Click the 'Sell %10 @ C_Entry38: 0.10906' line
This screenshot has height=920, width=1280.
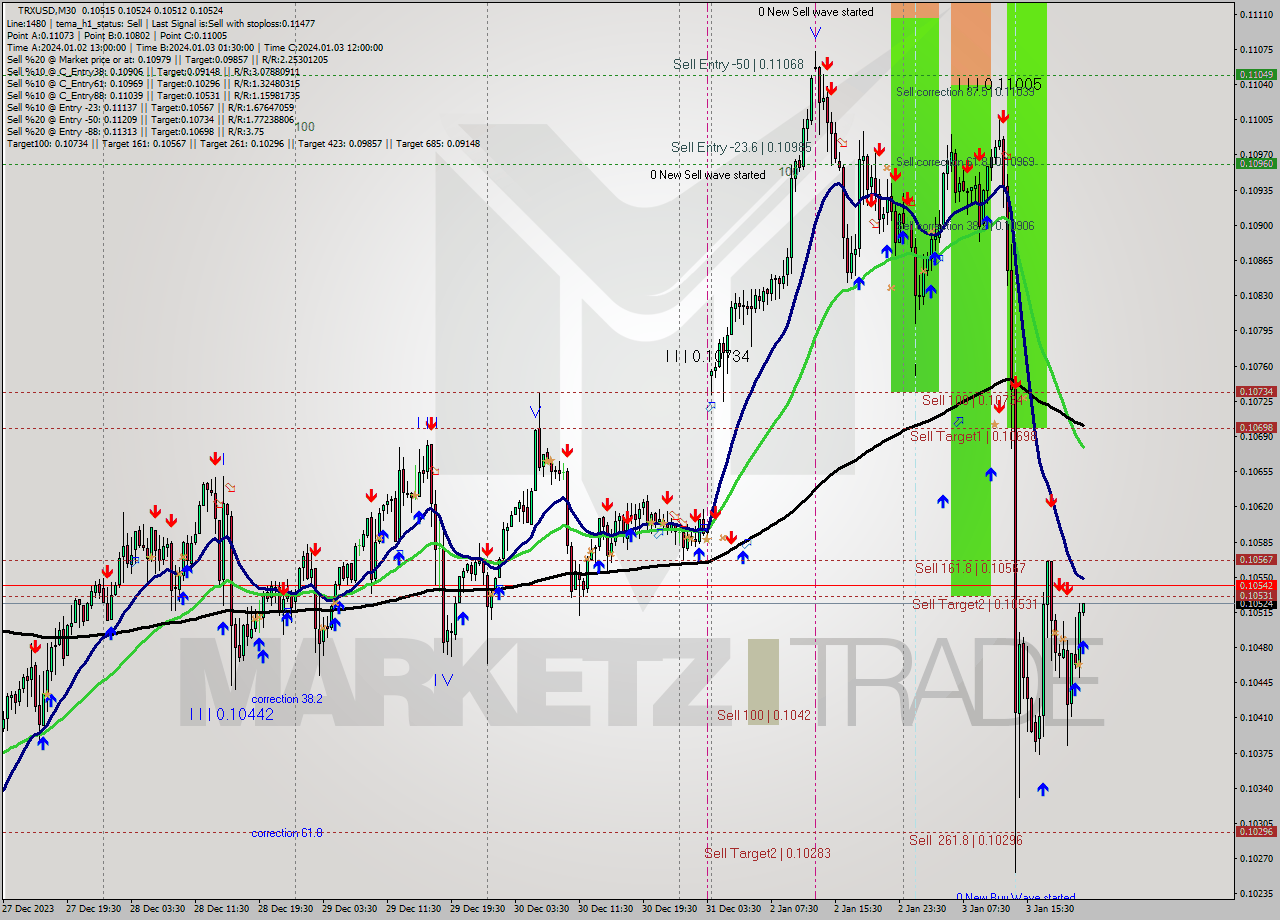click(153, 72)
